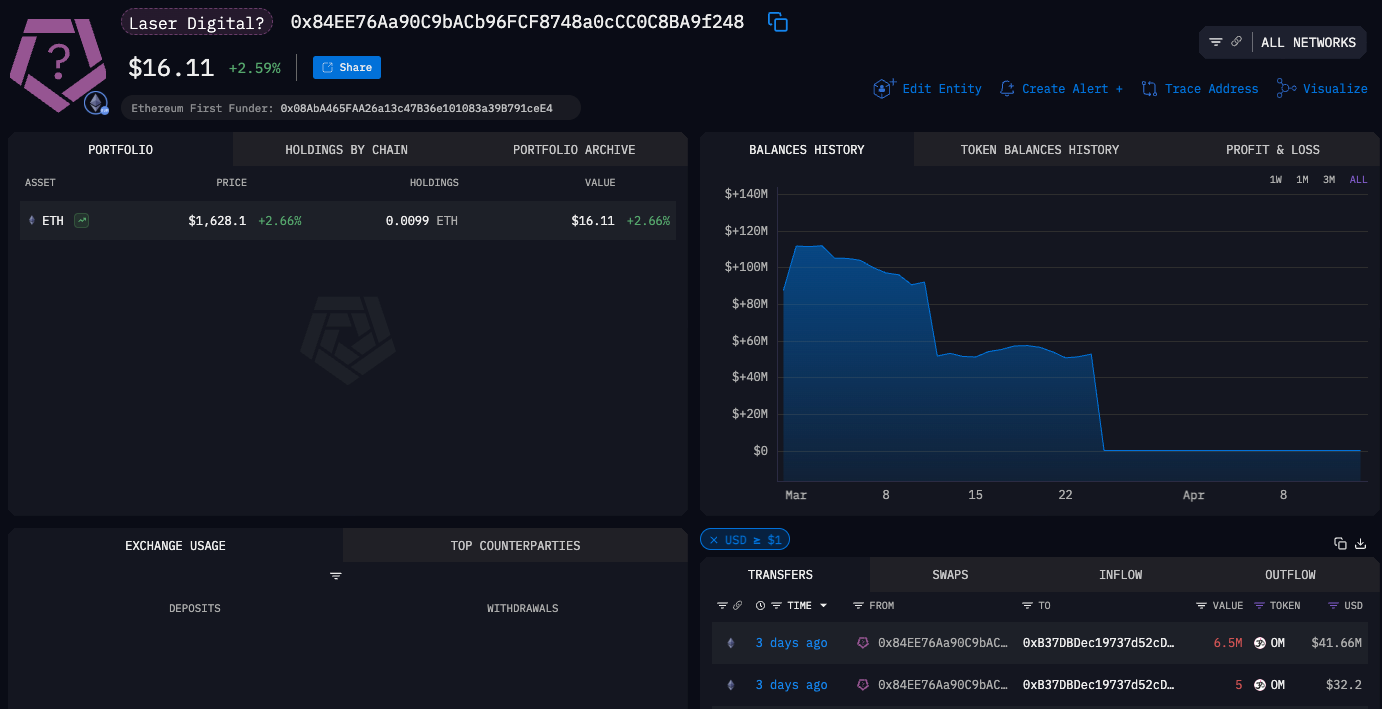
Task: Click the chain-link icon in the transfers header
Action: [x=737, y=605]
